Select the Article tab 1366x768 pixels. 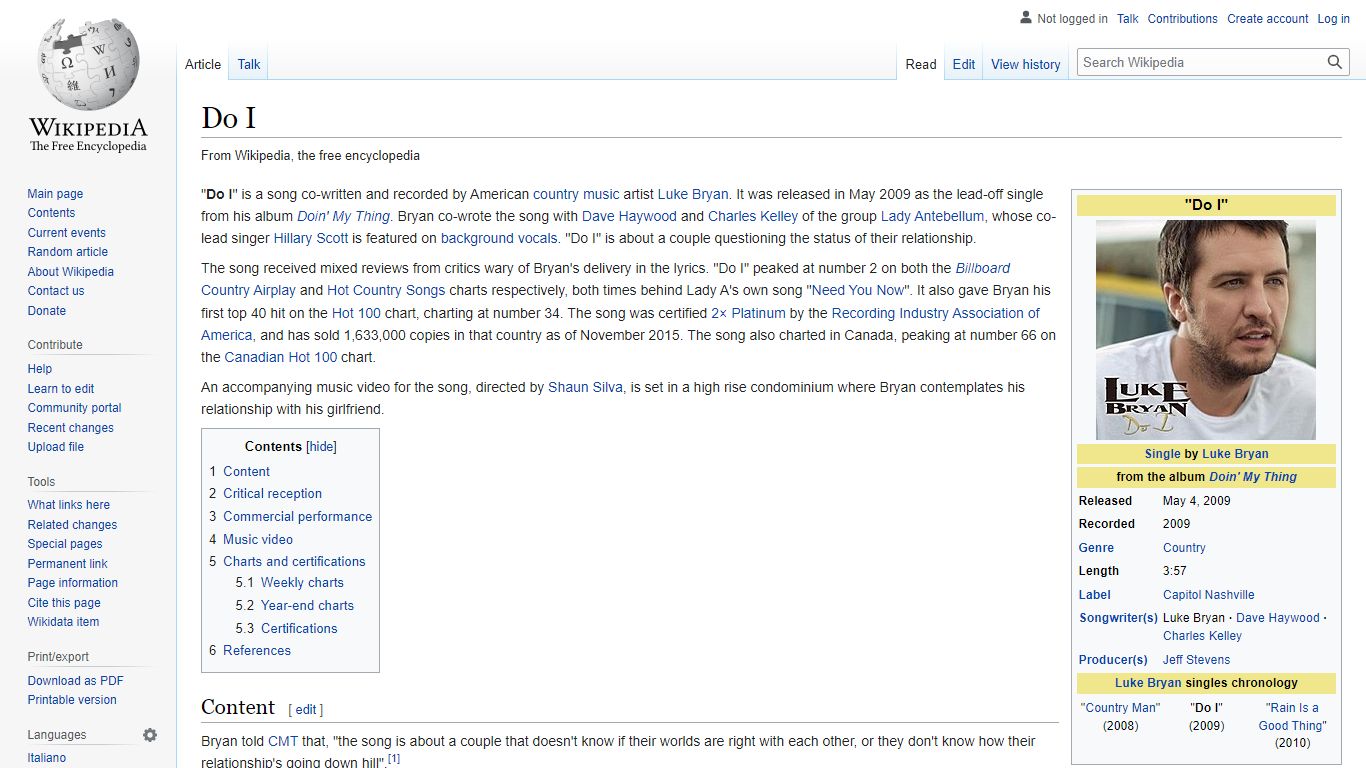click(203, 64)
